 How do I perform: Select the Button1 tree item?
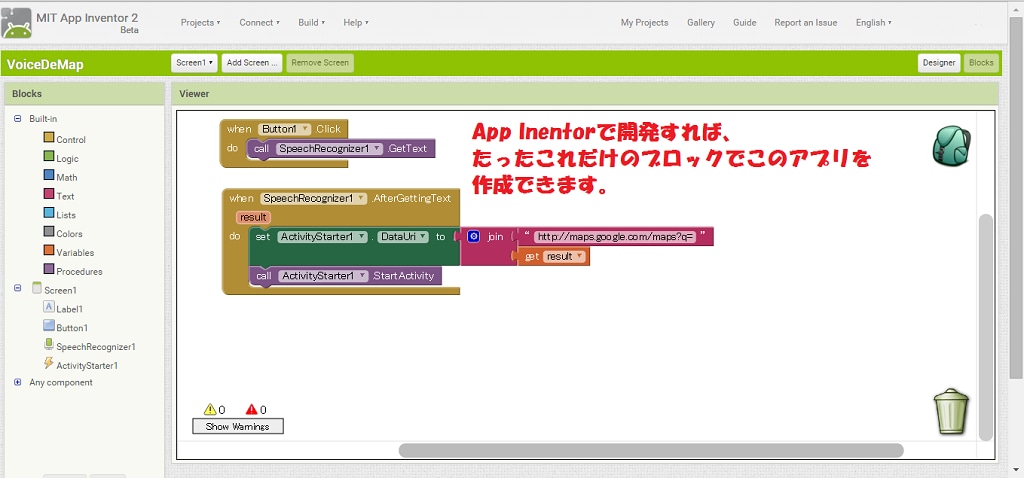click(71, 328)
